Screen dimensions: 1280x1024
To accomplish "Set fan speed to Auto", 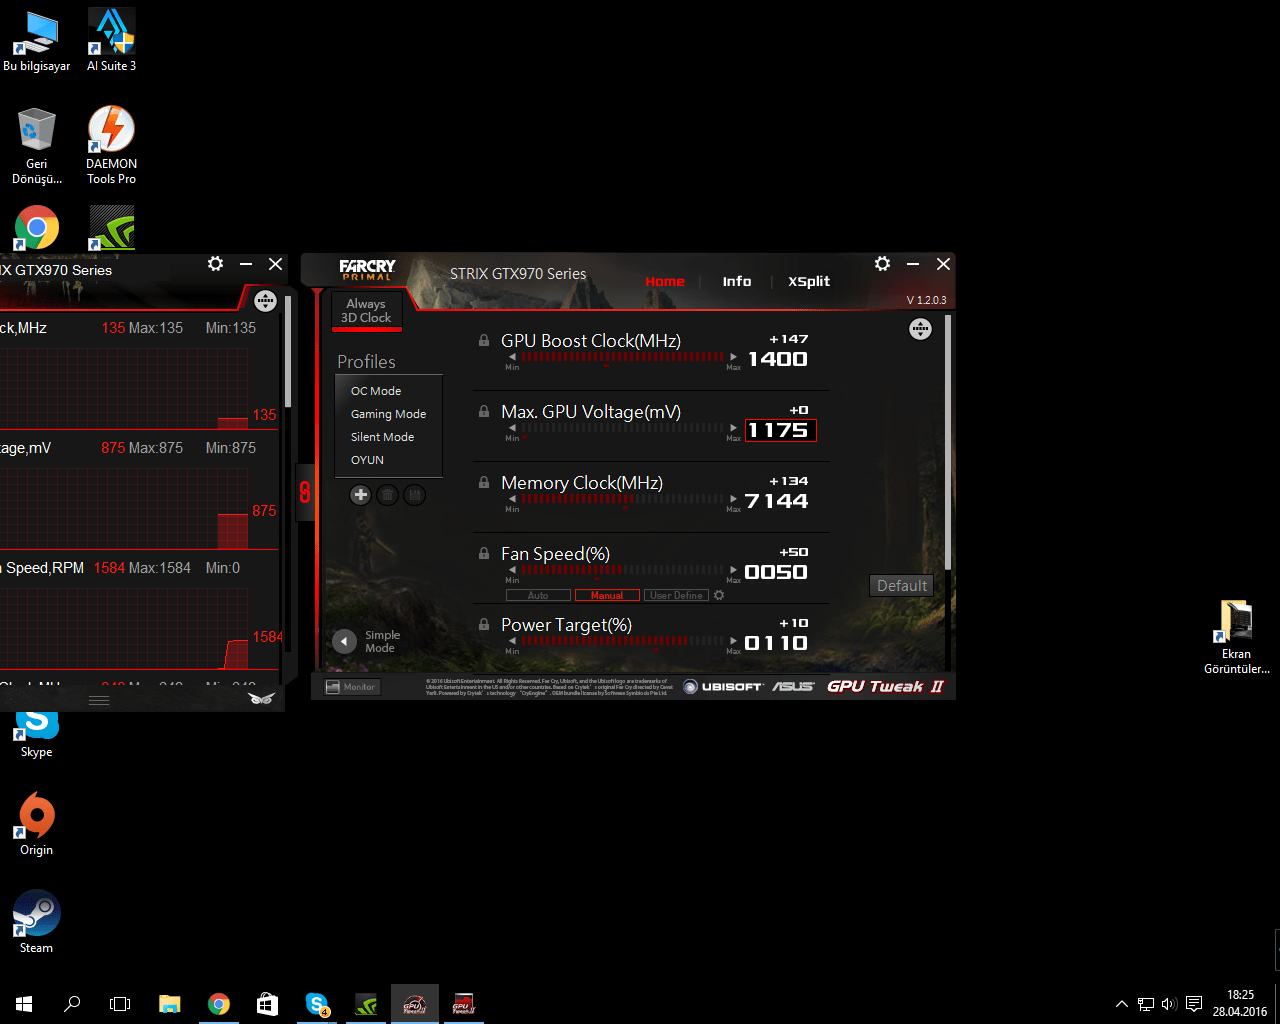I will tap(538, 595).
